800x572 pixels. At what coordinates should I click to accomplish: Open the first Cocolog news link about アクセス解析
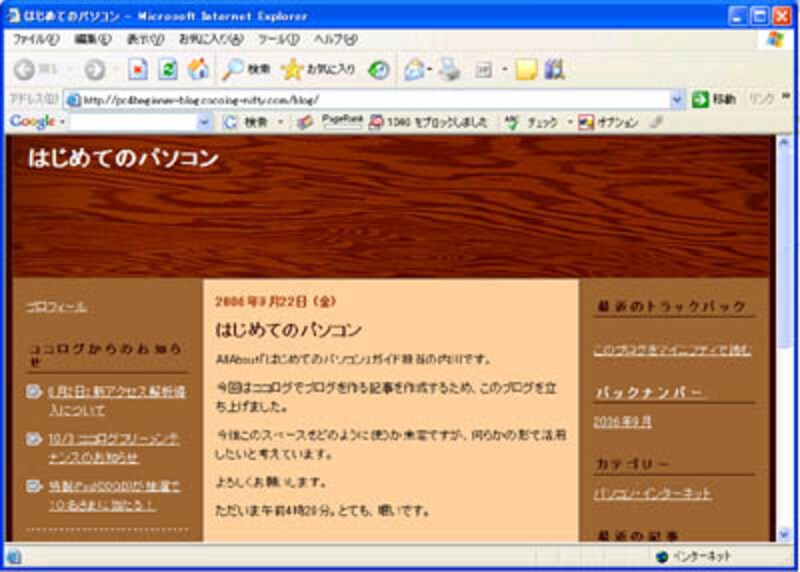[x=117, y=401]
